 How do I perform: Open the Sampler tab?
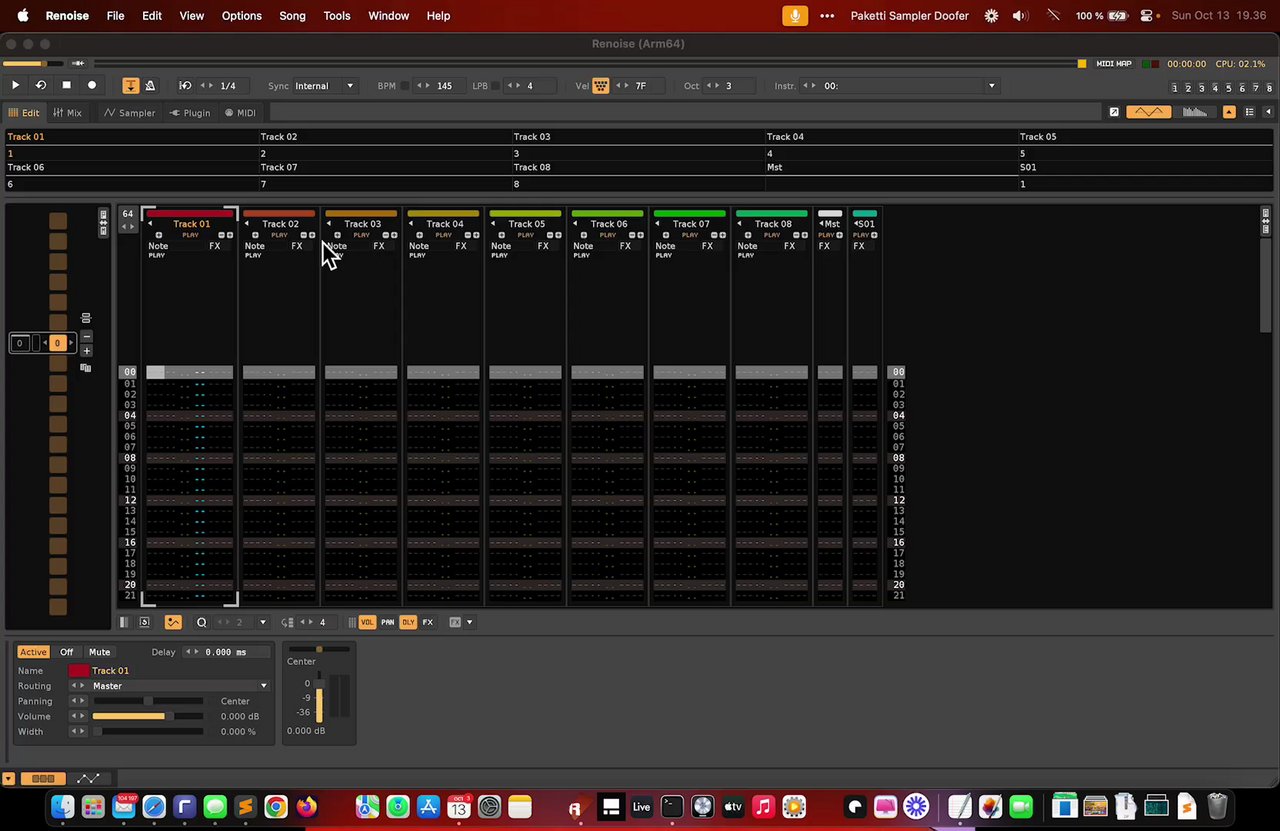click(x=130, y=113)
